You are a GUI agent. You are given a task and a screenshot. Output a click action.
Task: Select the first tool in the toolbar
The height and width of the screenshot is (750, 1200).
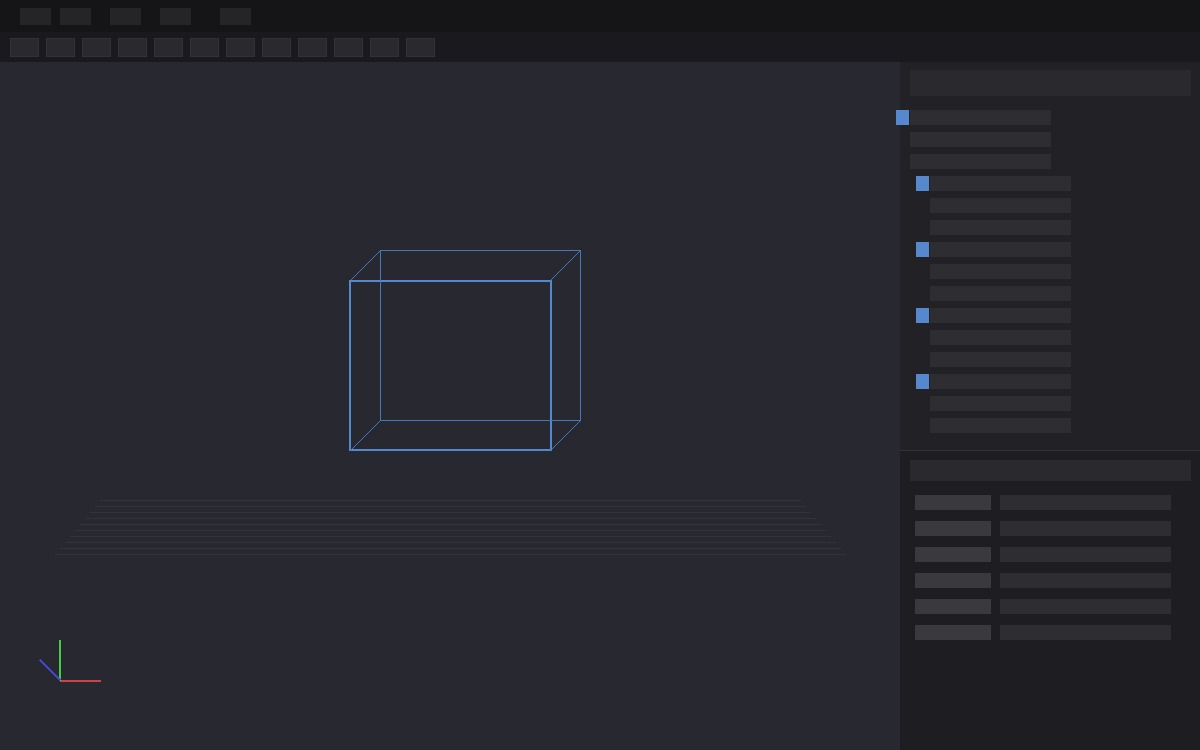(24, 46)
